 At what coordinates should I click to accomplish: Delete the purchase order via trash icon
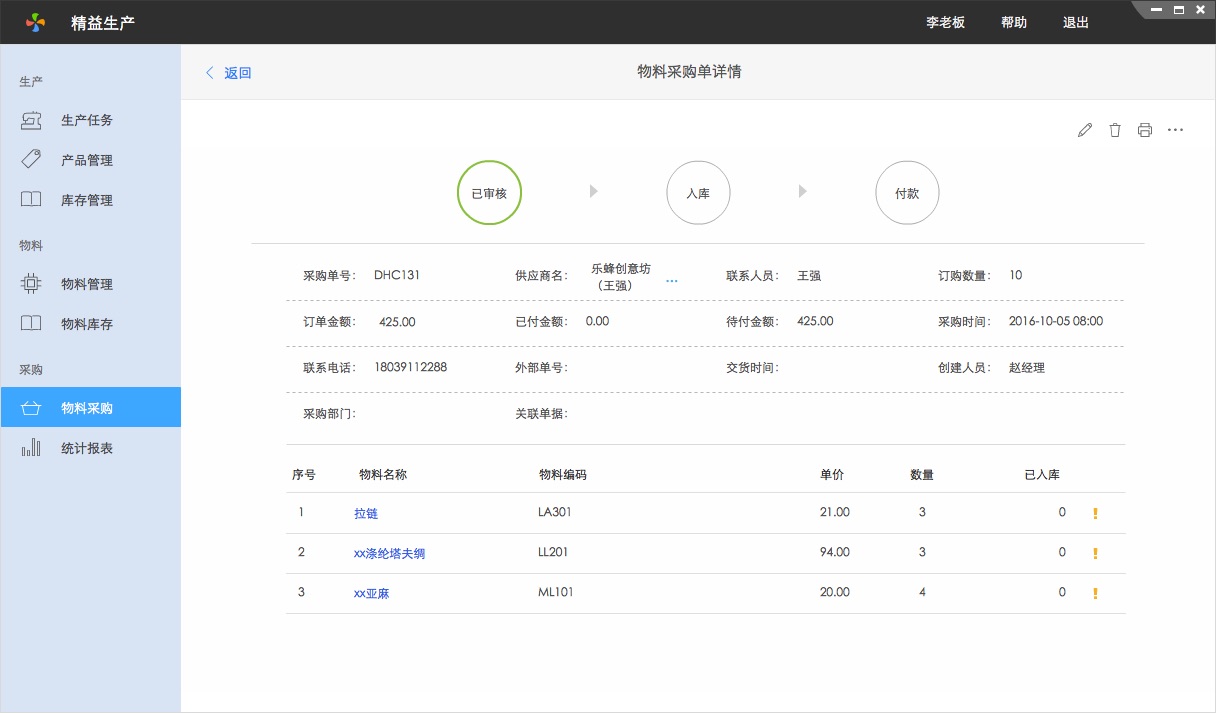pos(1115,129)
